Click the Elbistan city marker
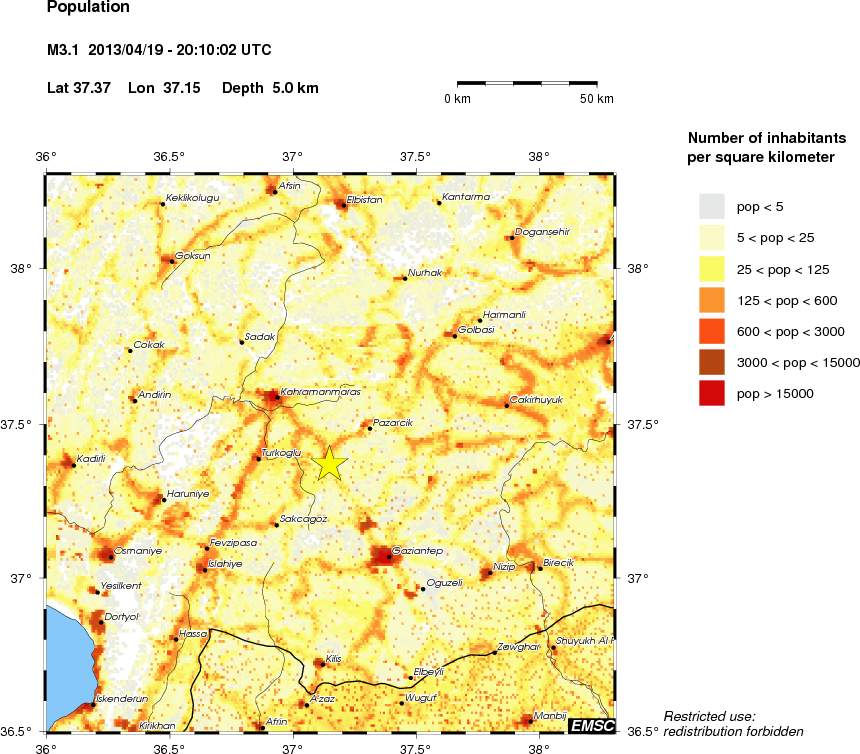Viewport: 860px width, 754px height. point(344,205)
